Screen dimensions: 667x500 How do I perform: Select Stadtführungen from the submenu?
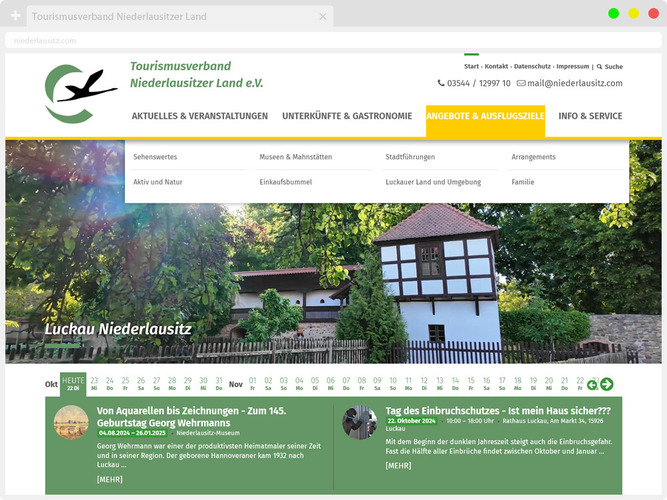[410, 157]
